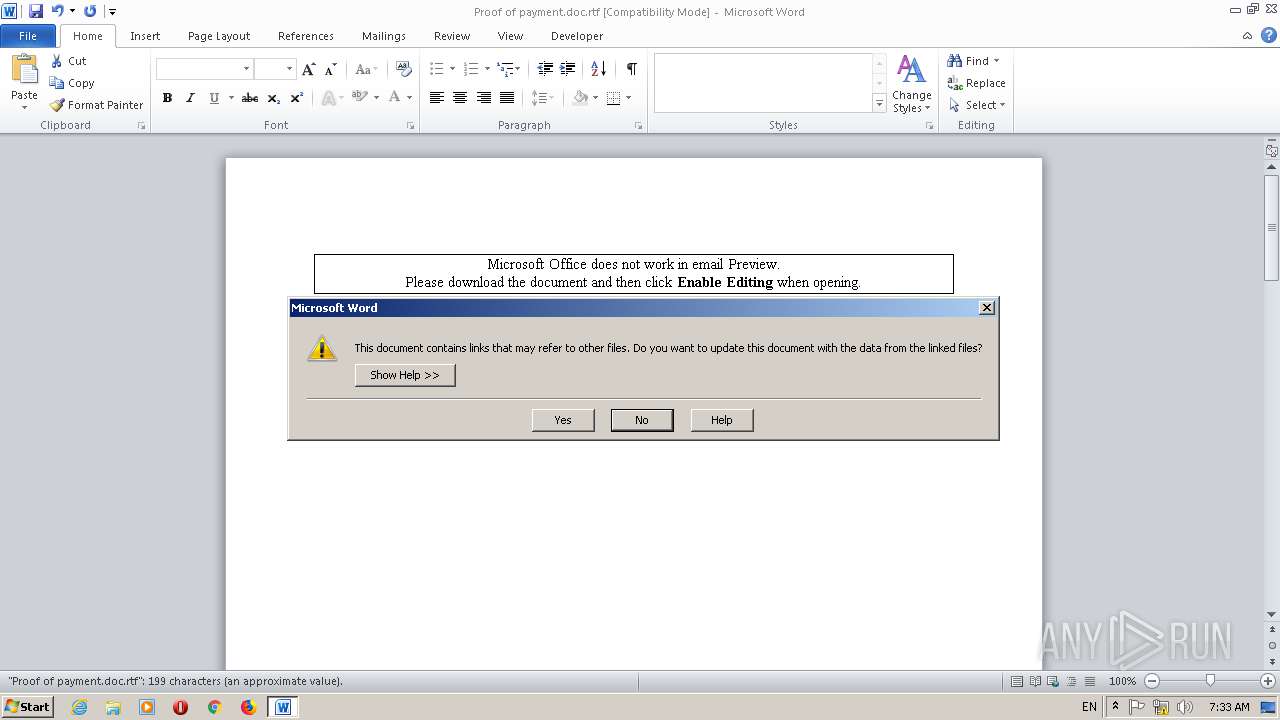Viewport: 1280px width, 720px height.
Task: Toggle Underline formatting
Action: tap(214, 98)
